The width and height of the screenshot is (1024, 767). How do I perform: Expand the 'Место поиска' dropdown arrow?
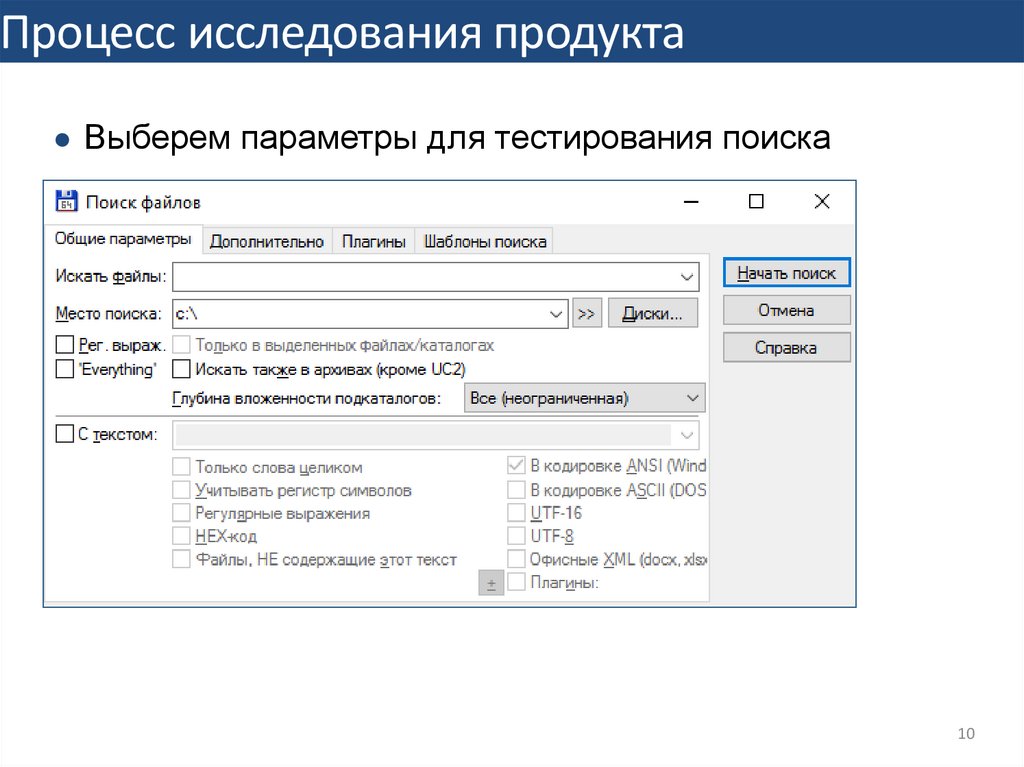click(x=556, y=314)
